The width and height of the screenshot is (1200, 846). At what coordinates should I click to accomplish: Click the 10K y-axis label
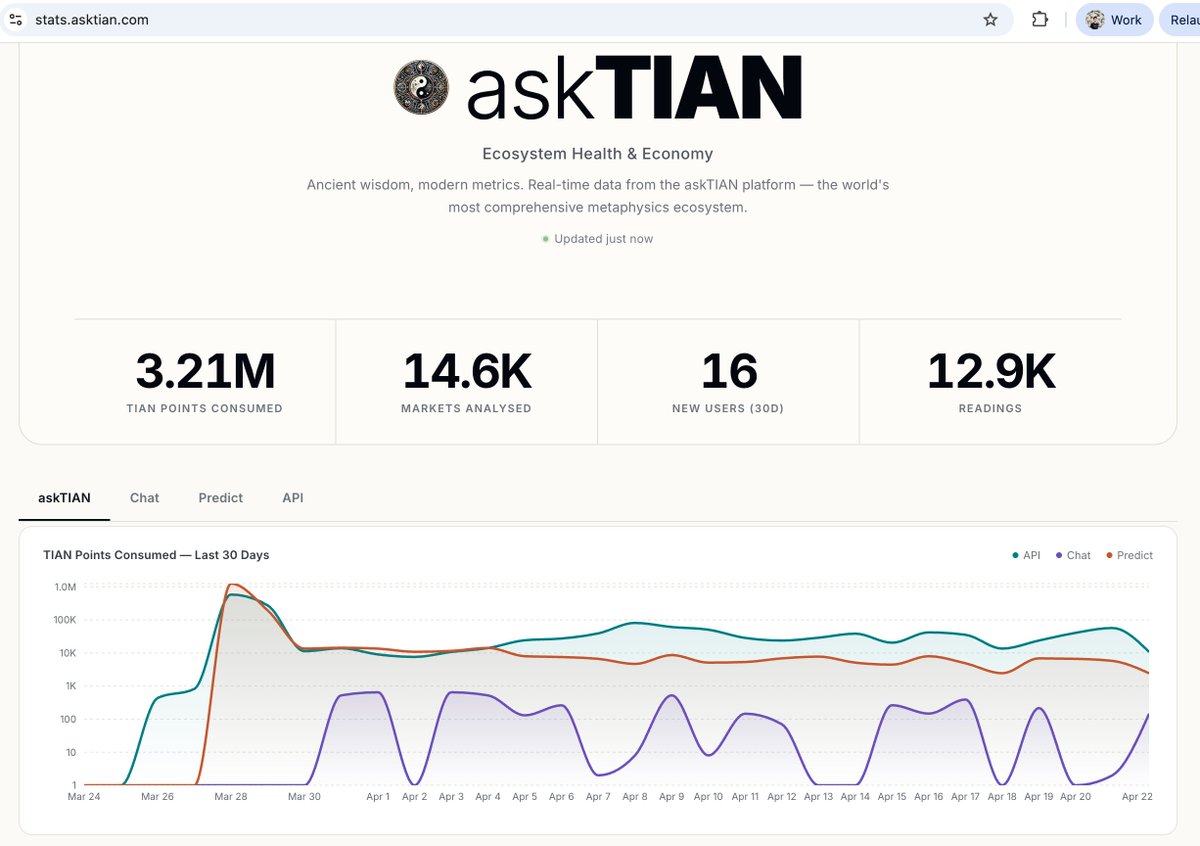click(67, 653)
